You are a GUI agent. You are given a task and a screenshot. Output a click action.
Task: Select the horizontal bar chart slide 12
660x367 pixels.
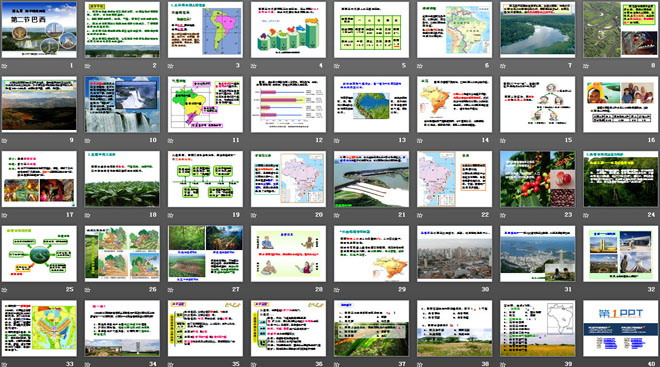tap(288, 104)
